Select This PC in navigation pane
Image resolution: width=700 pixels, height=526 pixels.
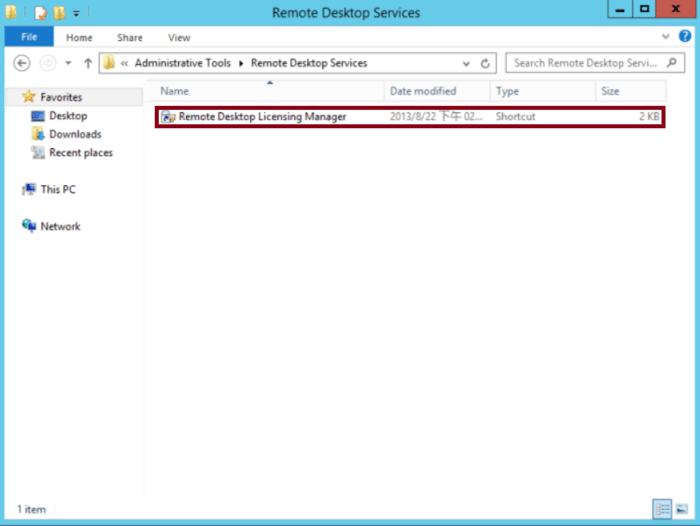[58, 189]
